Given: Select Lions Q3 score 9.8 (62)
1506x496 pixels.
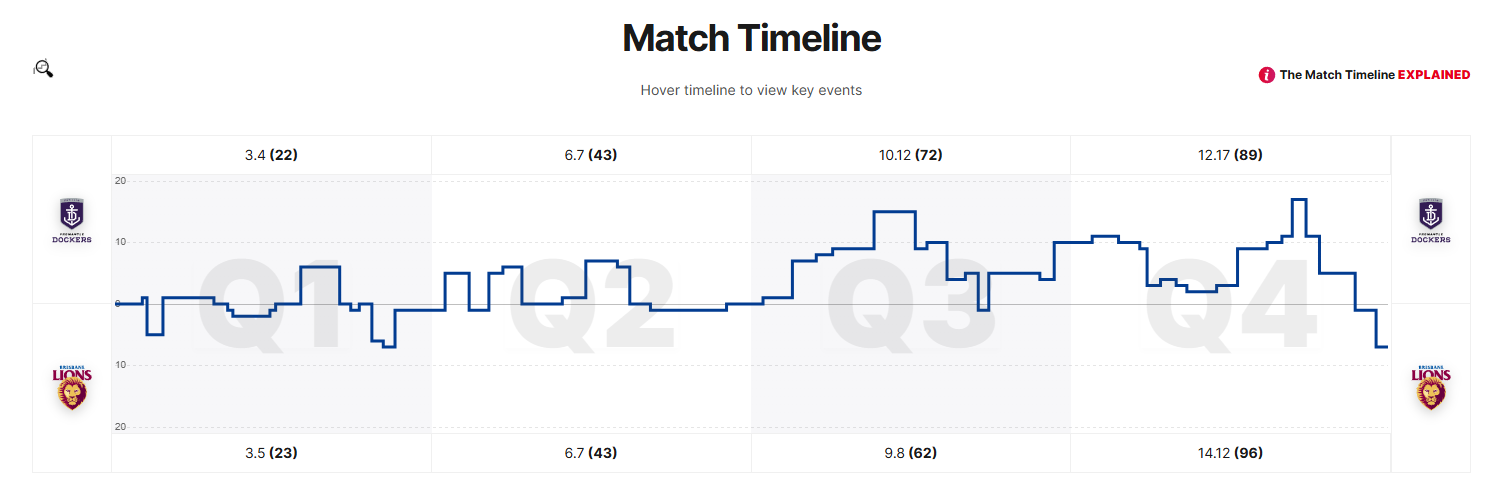Looking at the screenshot, I should [x=910, y=453].
